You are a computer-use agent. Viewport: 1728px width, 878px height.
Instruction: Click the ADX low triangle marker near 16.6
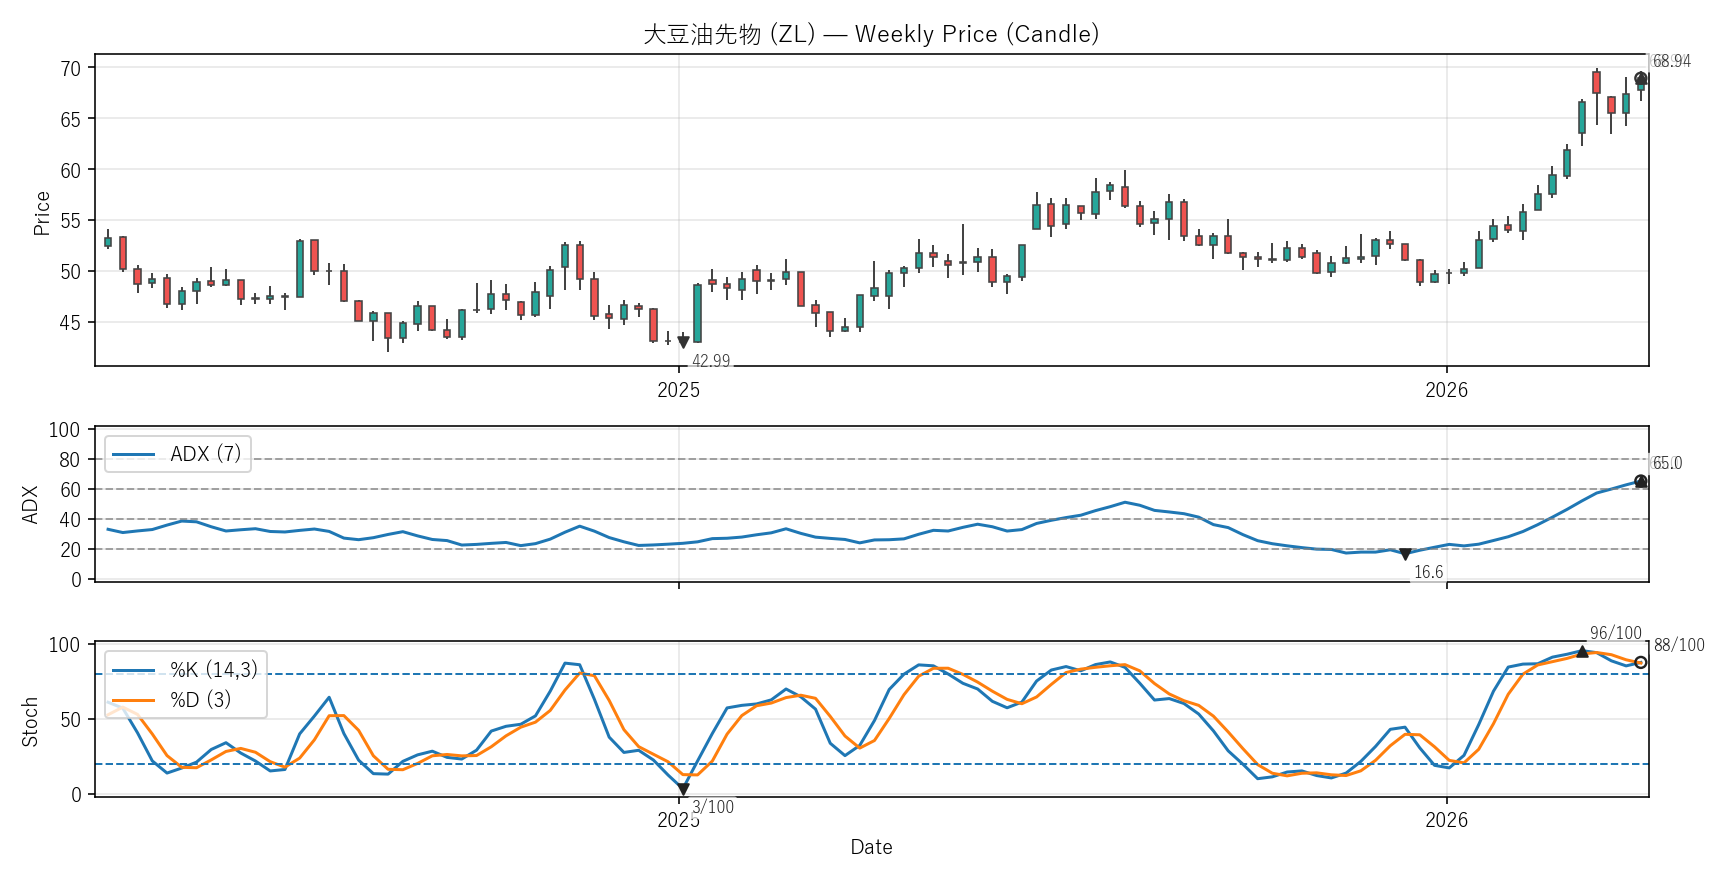point(1405,554)
